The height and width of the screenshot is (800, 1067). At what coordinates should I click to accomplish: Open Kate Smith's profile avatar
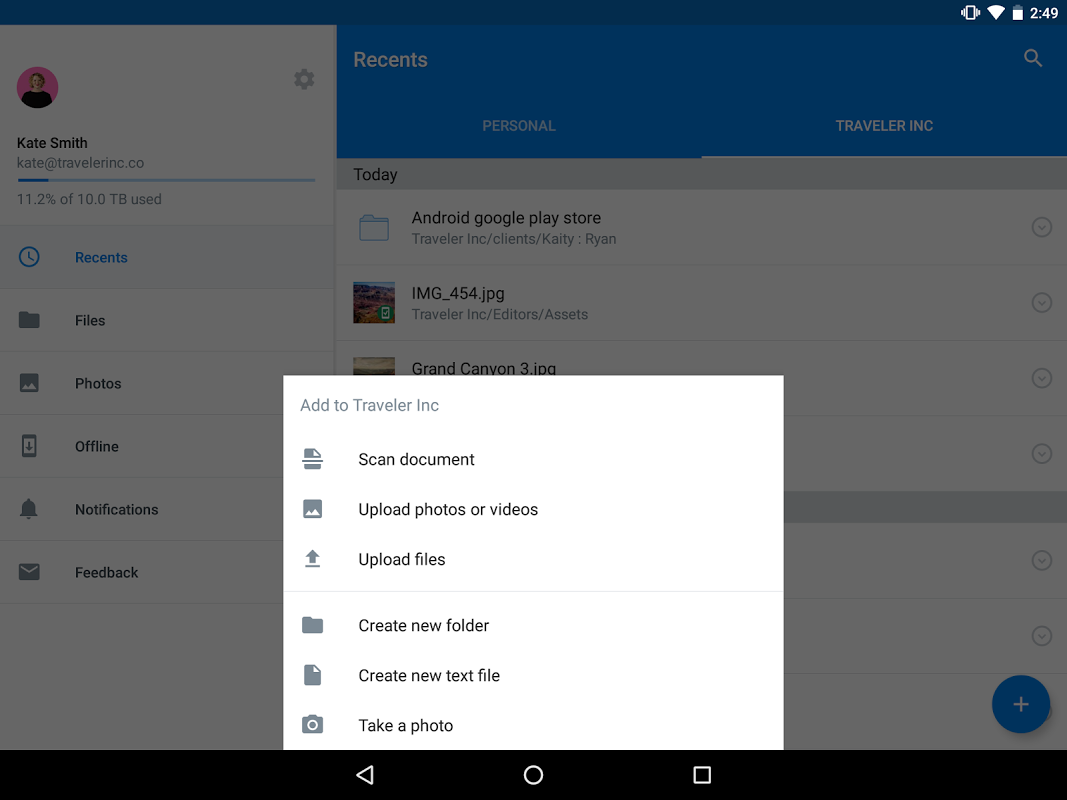[x=37, y=87]
